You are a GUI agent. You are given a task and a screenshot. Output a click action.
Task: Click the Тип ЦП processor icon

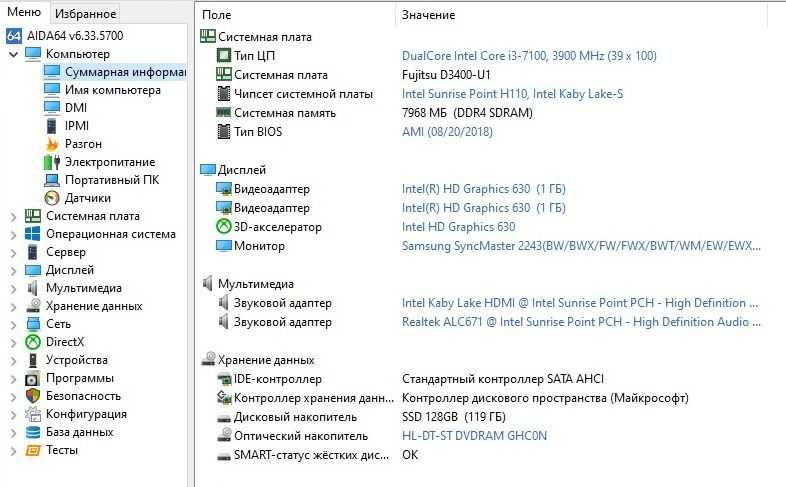point(224,55)
